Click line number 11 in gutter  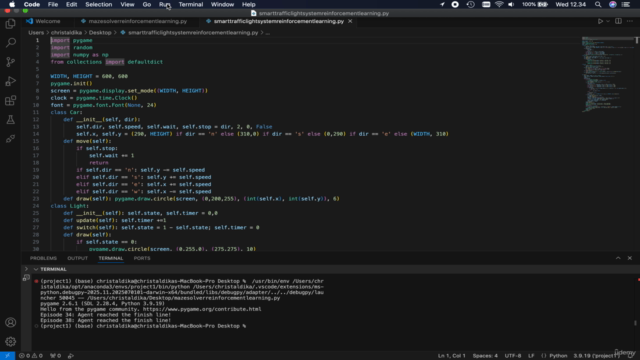click(x=36, y=112)
